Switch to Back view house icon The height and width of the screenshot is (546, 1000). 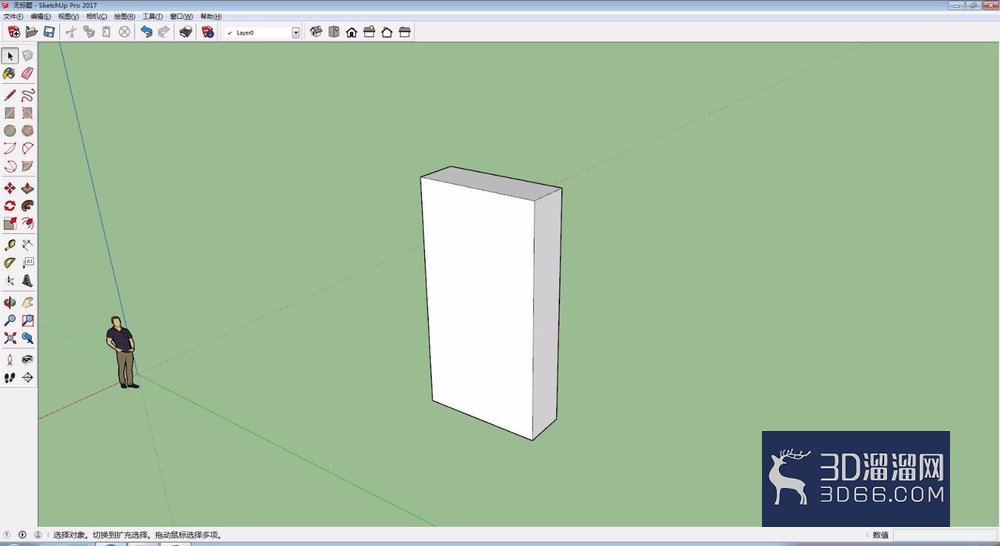click(386, 32)
